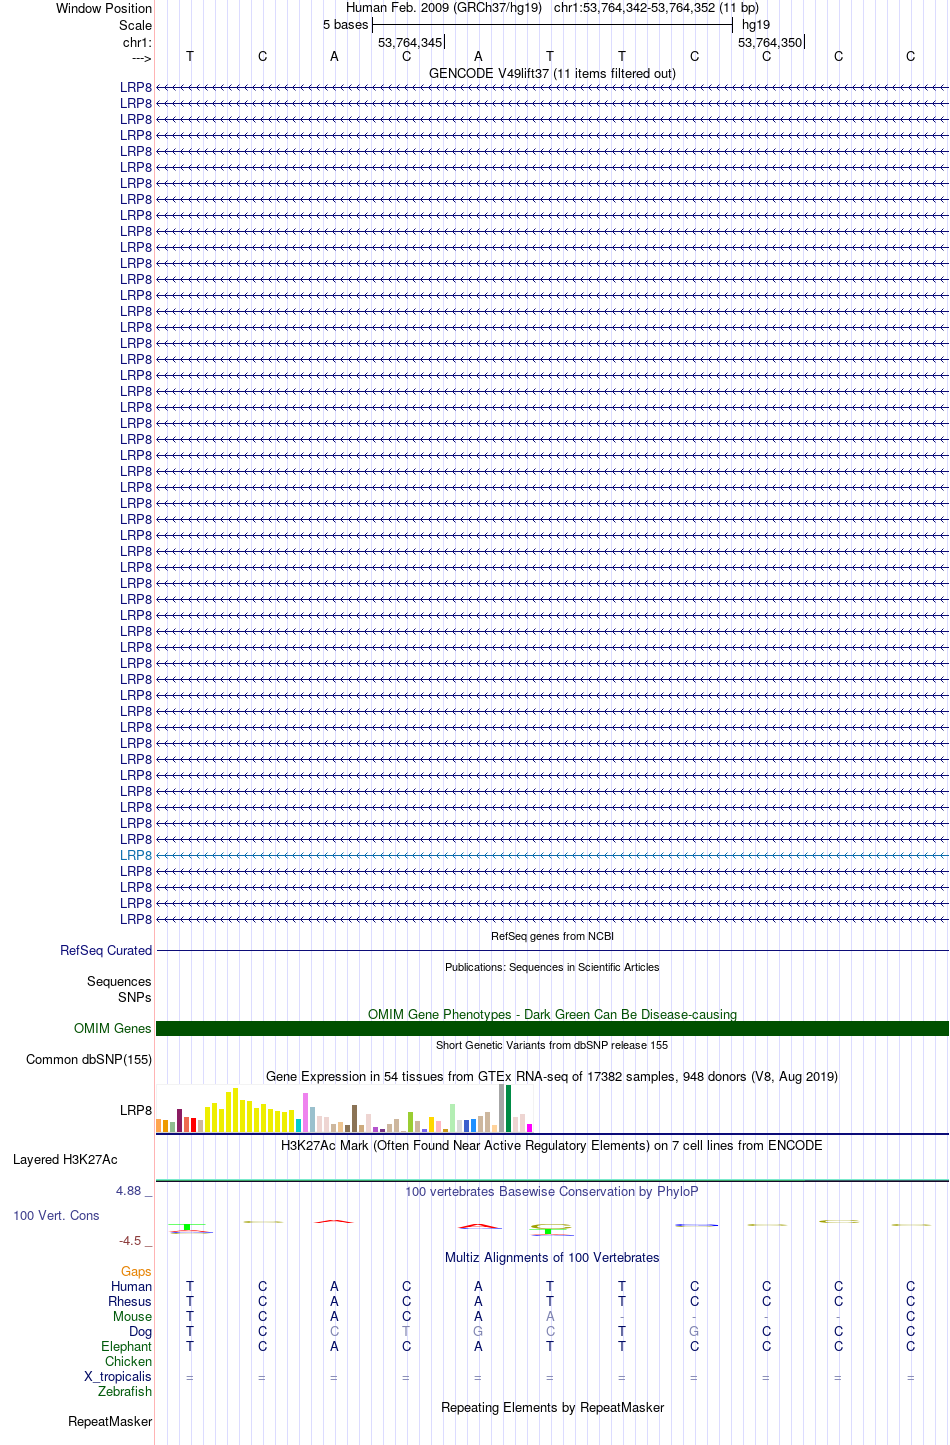Click the magenta GTEx expression bar

coord(530,1128)
